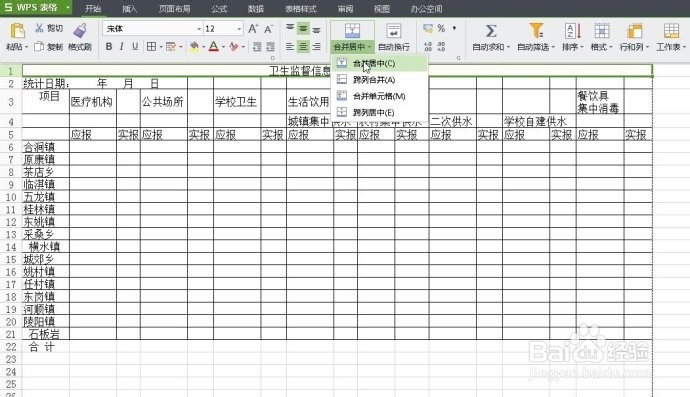Open the WPS 表格 application menu button
690x397 pixels.
coord(37,7)
